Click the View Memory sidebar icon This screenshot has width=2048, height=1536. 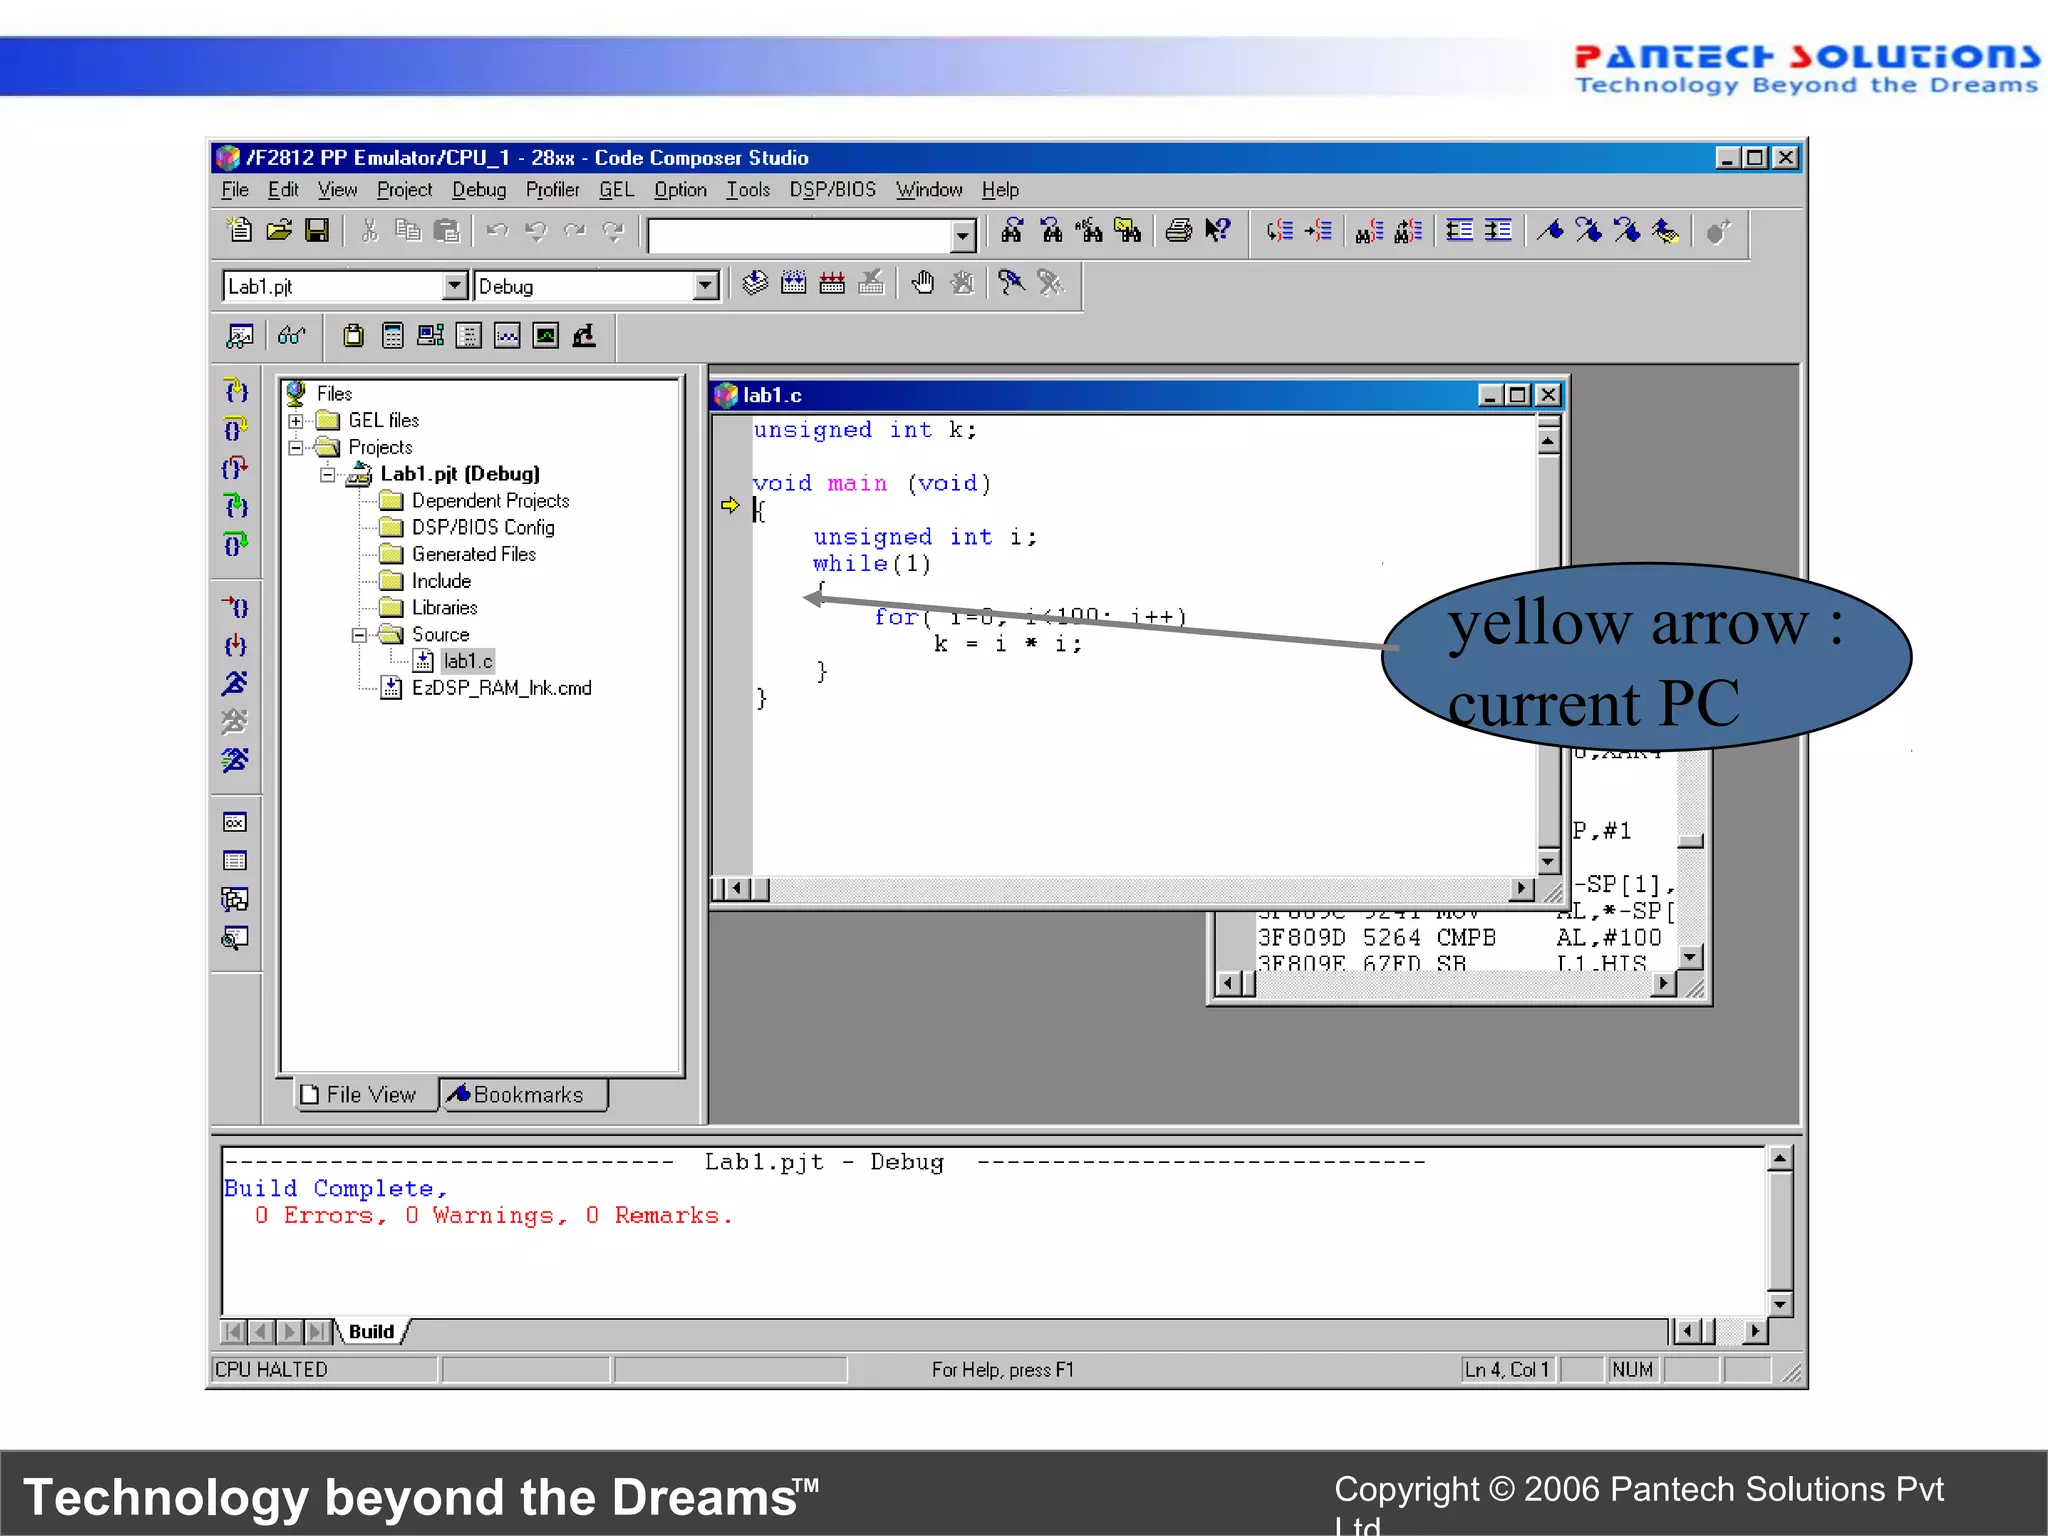click(235, 861)
